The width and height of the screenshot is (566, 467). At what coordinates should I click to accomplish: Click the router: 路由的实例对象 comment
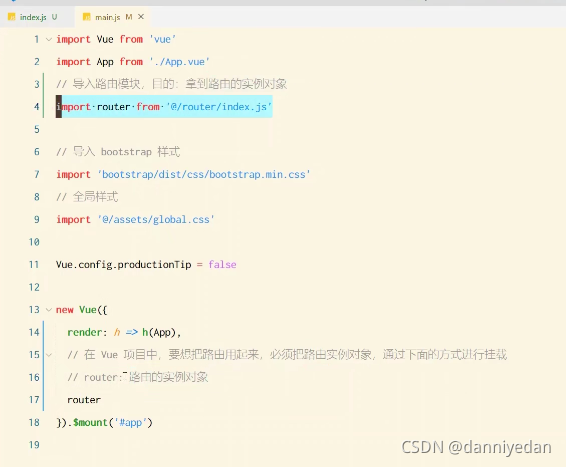tap(138, 377)
